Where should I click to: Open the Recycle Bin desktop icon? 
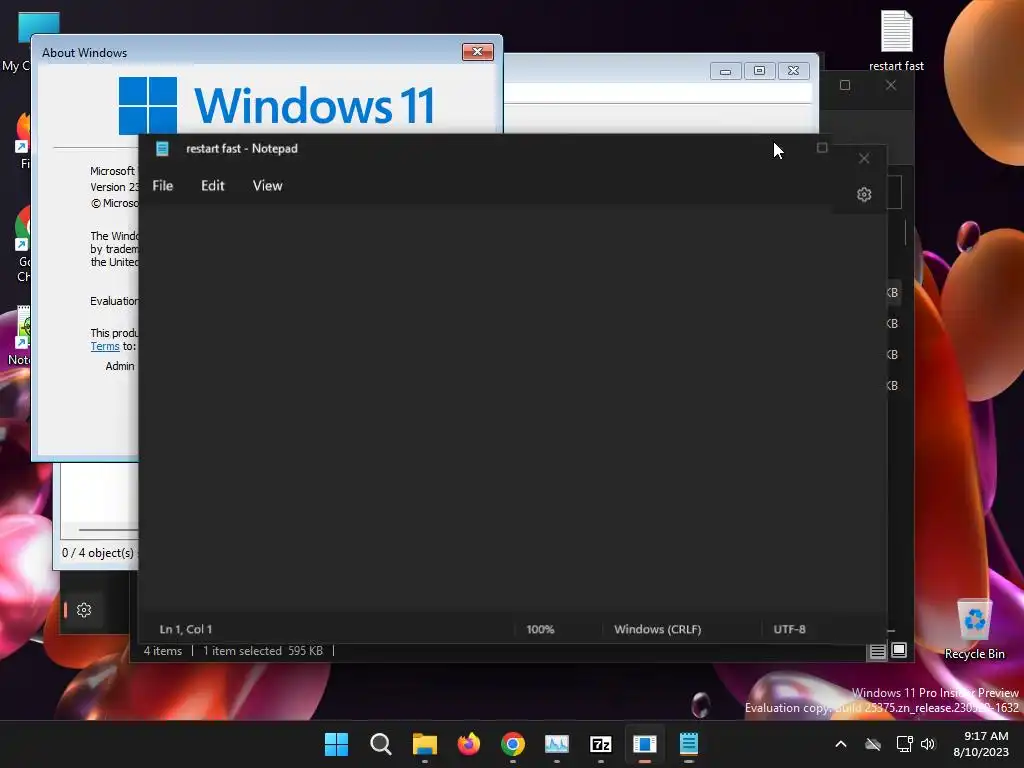pyautogui.click(x=974, y=629)
